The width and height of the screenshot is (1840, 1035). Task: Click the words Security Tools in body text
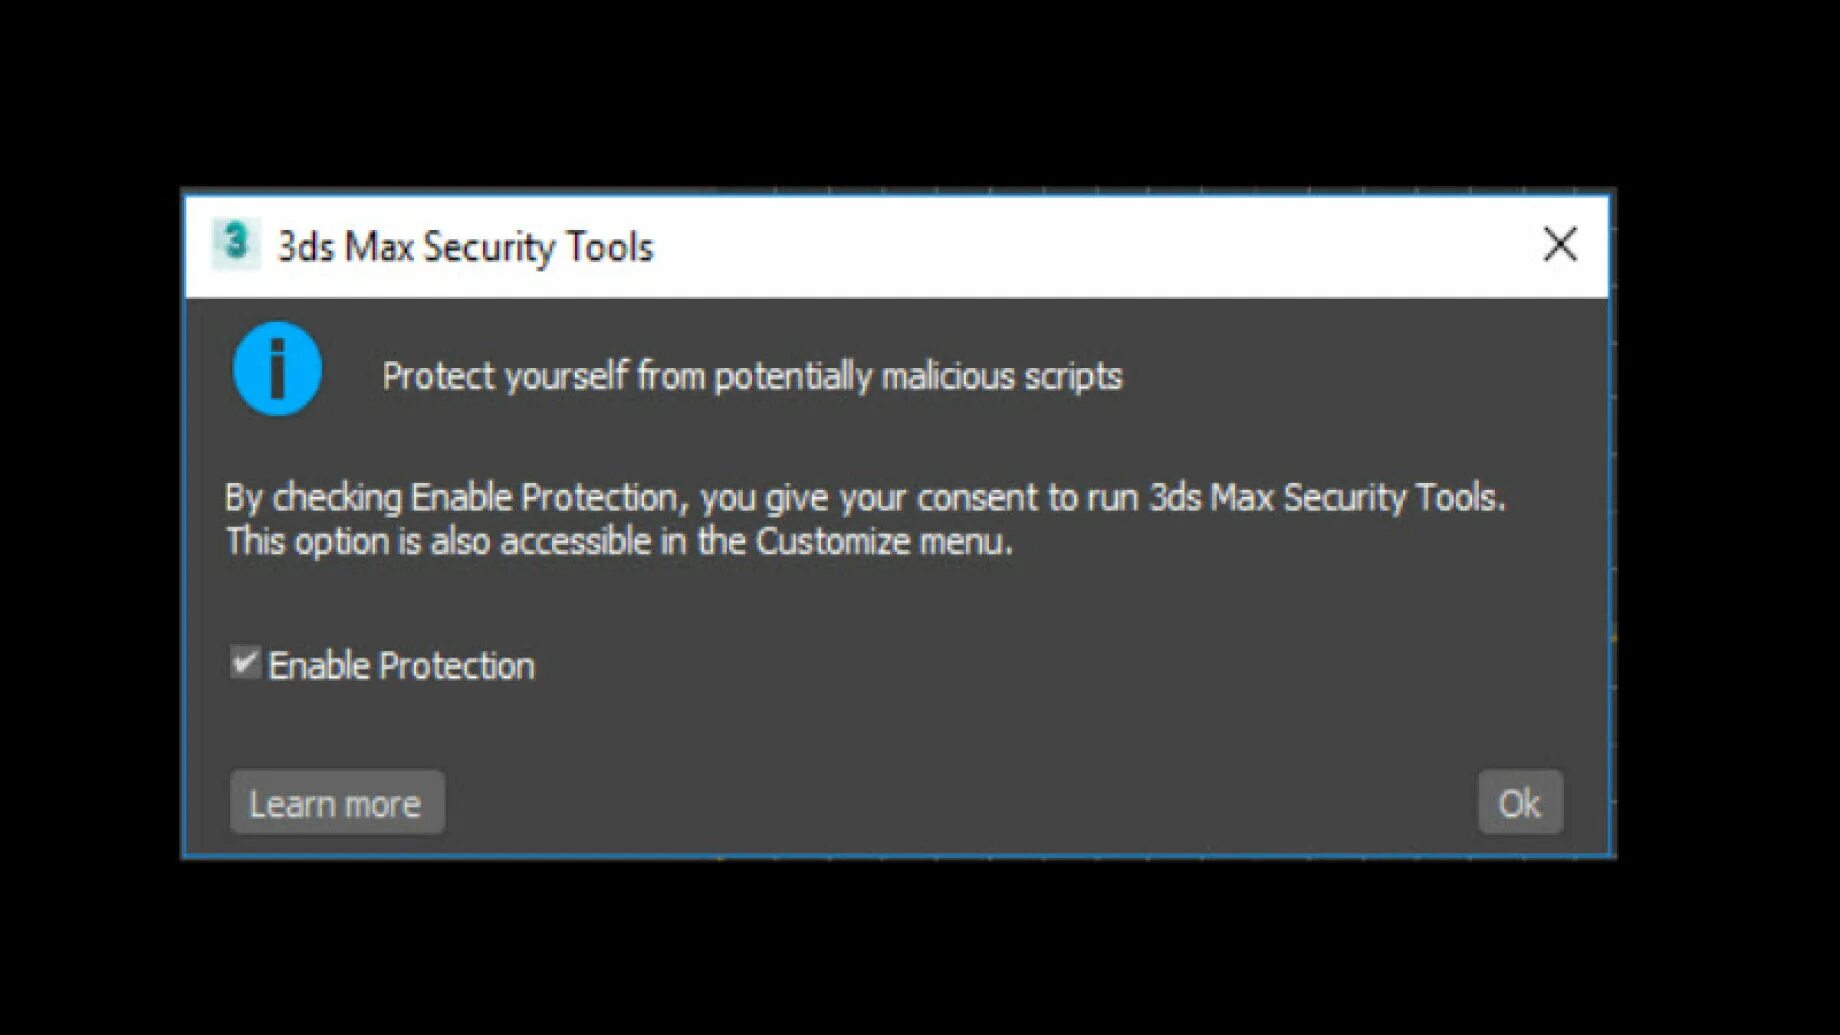(1394, 498)
